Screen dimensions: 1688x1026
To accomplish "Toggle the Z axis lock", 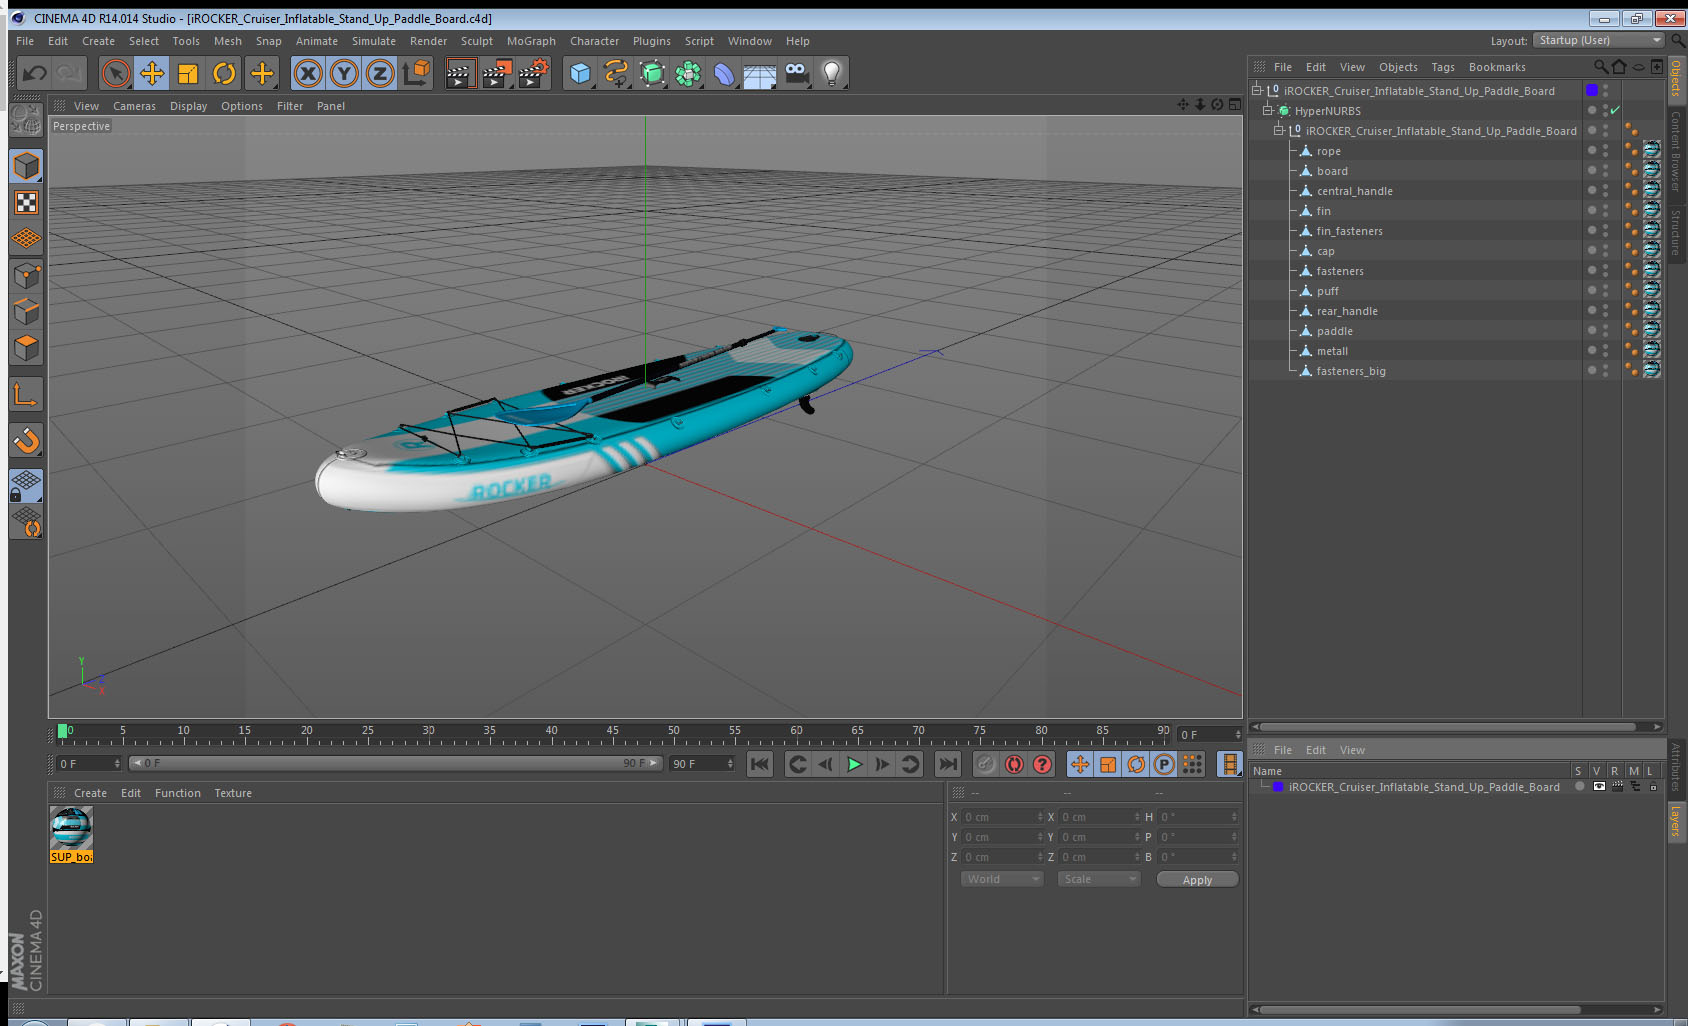I will pos(380,73).
